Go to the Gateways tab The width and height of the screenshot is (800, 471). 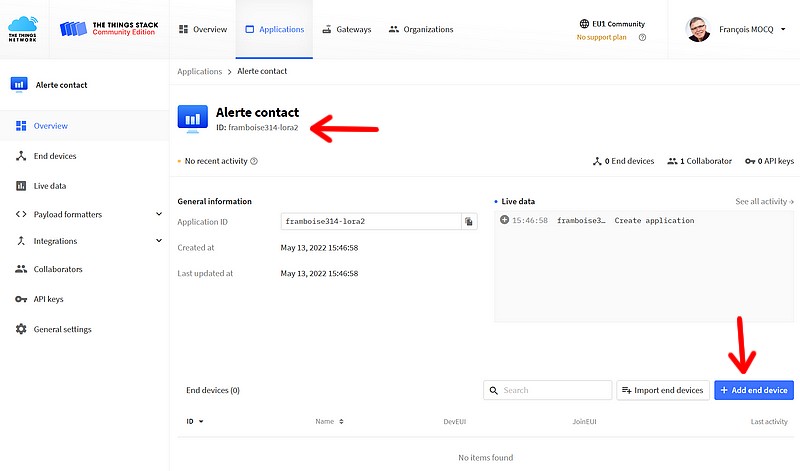point(347,29)
